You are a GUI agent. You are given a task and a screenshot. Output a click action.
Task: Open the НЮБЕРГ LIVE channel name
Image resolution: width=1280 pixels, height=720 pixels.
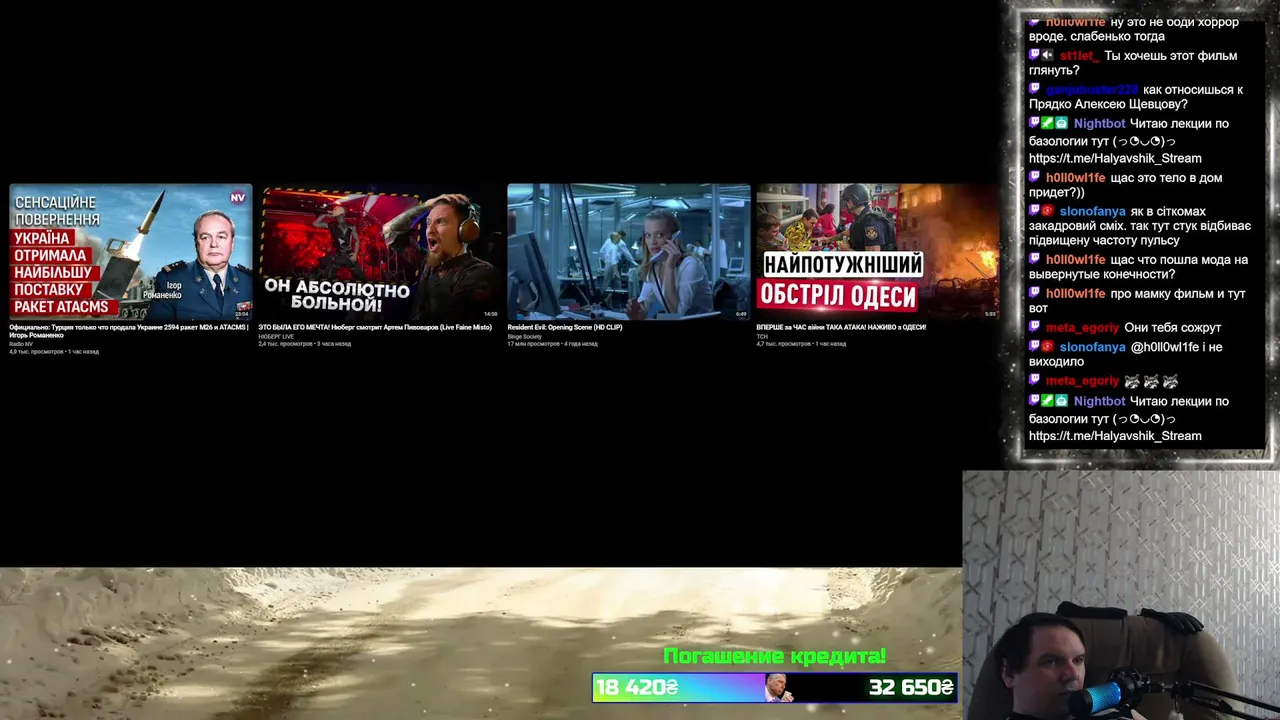pyautogui.click(x=276, y=336)
